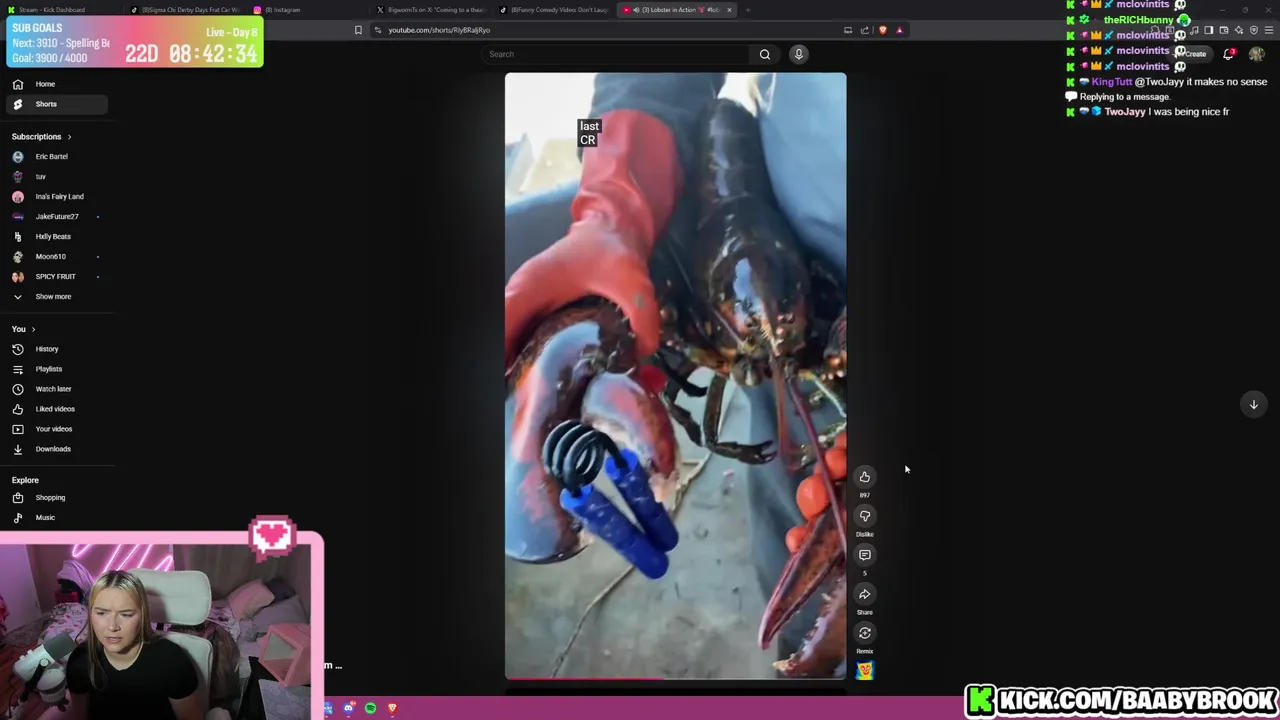This screenshot has width=1280, height=720.
Task: Click the youtube.com/shorts address bar
Action: [x=610, y=30]
